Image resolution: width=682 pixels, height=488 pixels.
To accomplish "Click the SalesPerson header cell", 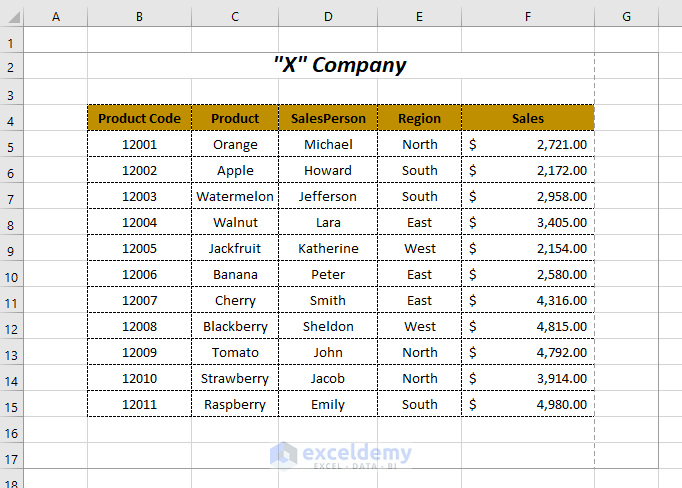I will (x=328, y=118).
